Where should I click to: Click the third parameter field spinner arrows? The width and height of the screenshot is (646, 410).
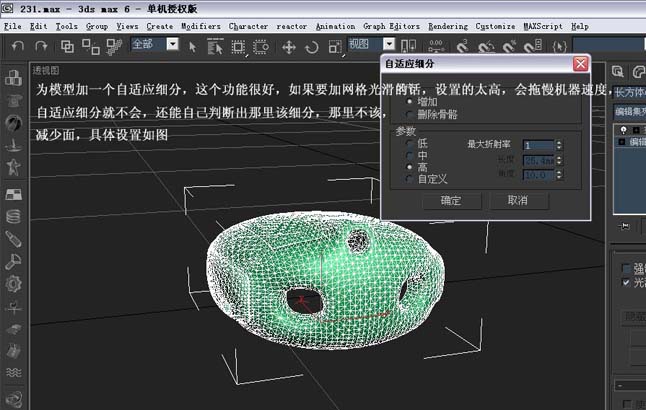pyautogui.click(x=559, y=175)
